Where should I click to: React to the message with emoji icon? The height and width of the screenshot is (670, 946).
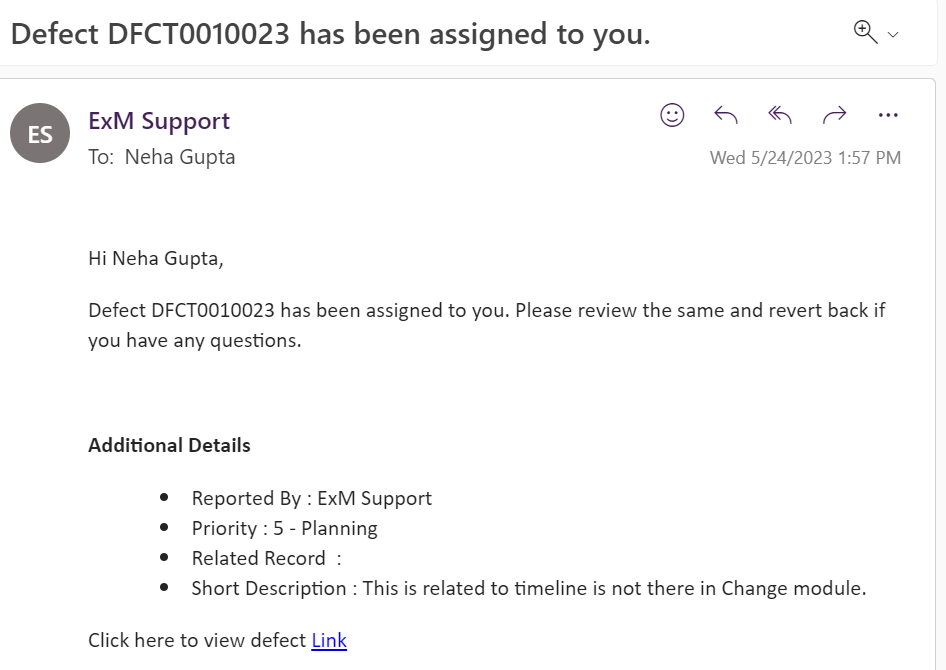tap(672, 115)
